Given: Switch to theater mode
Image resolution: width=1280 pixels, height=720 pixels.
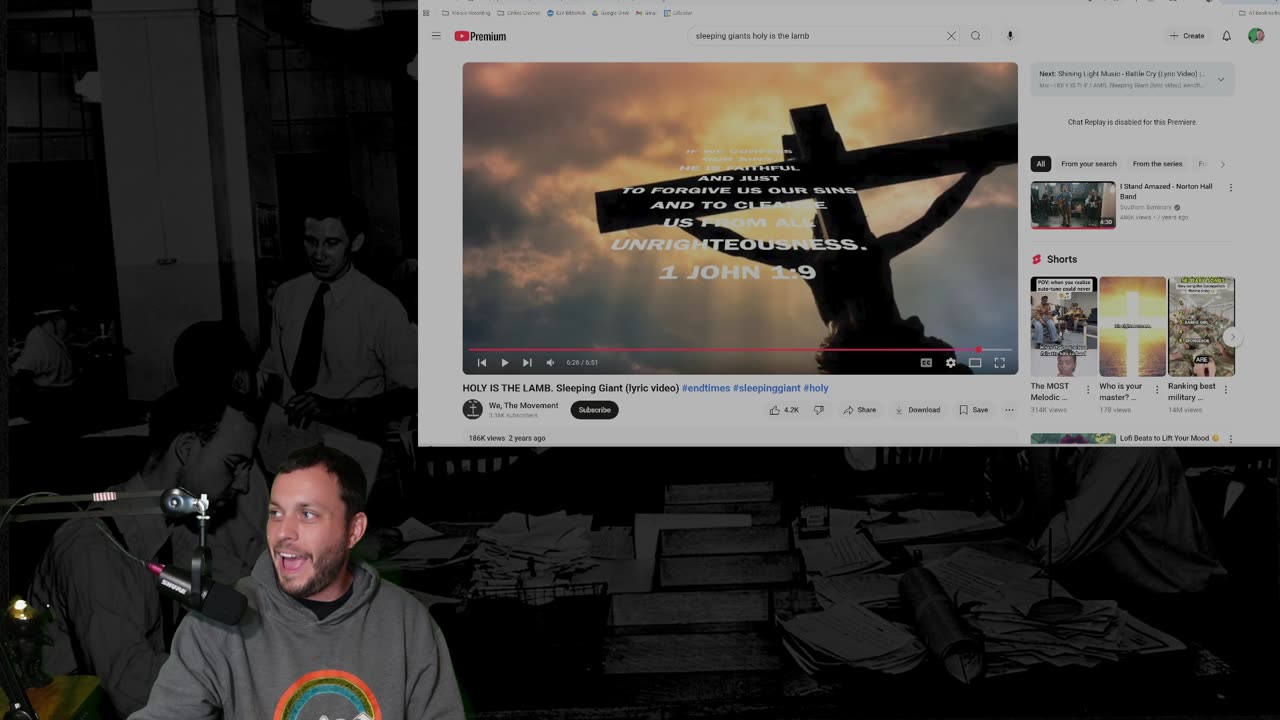Looking at the screenshot, I should [x=975, y=363].
